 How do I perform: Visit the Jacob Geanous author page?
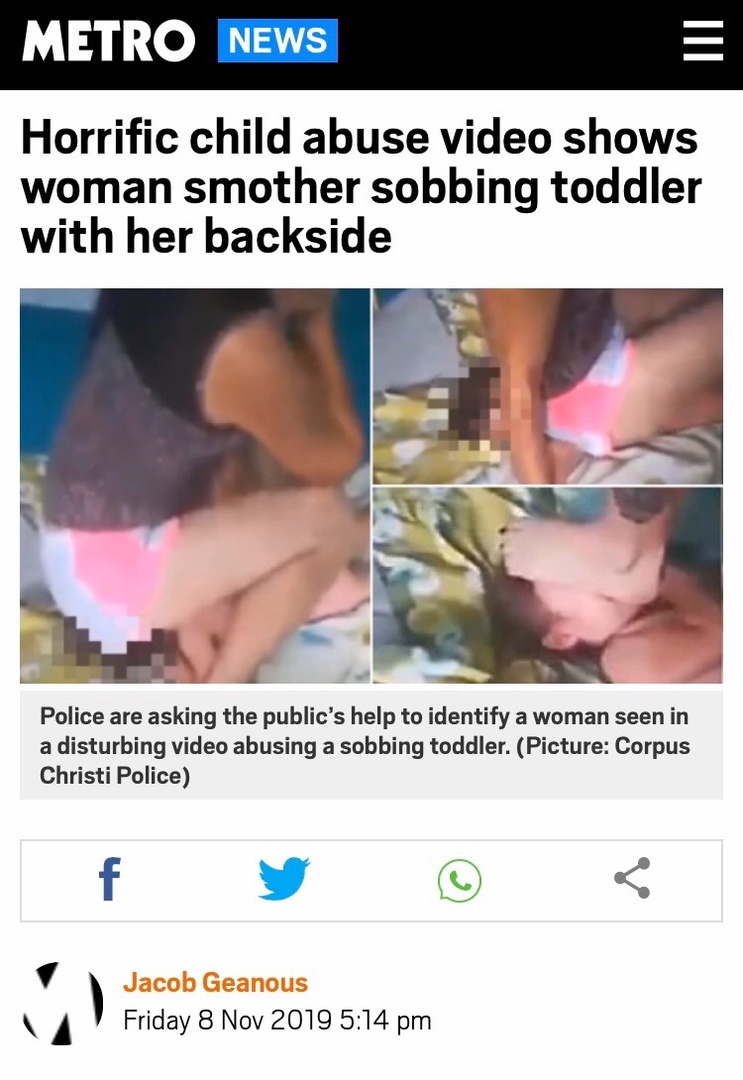click(216, 983)
